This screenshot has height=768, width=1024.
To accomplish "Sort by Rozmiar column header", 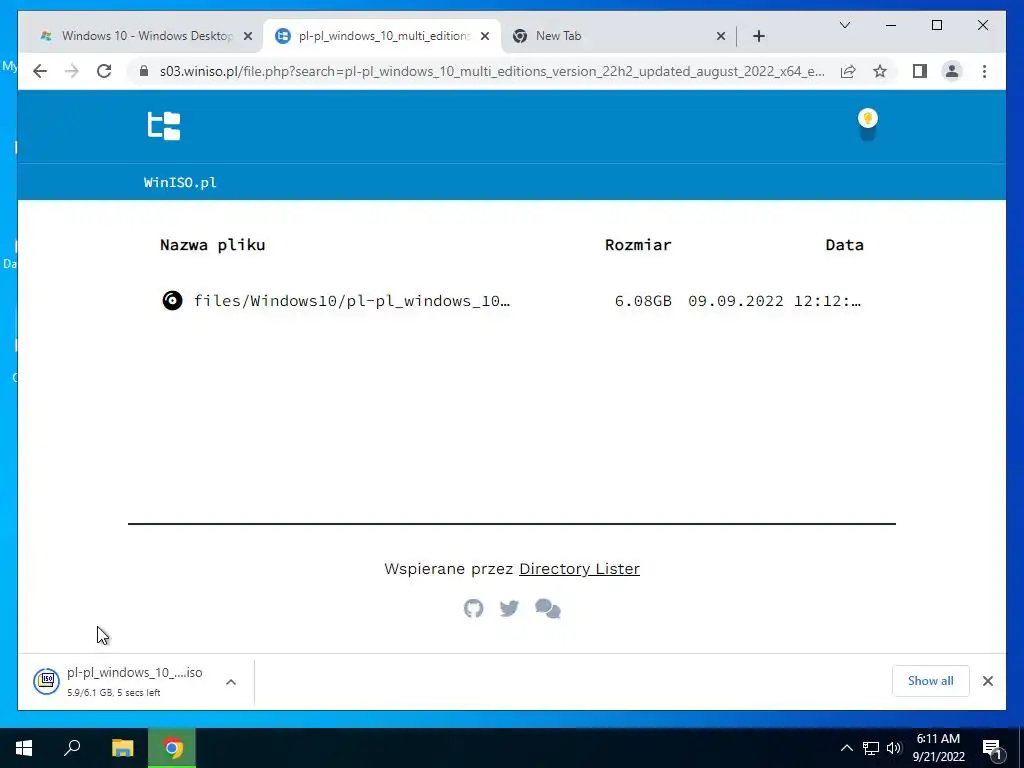I will coord(638,245).
